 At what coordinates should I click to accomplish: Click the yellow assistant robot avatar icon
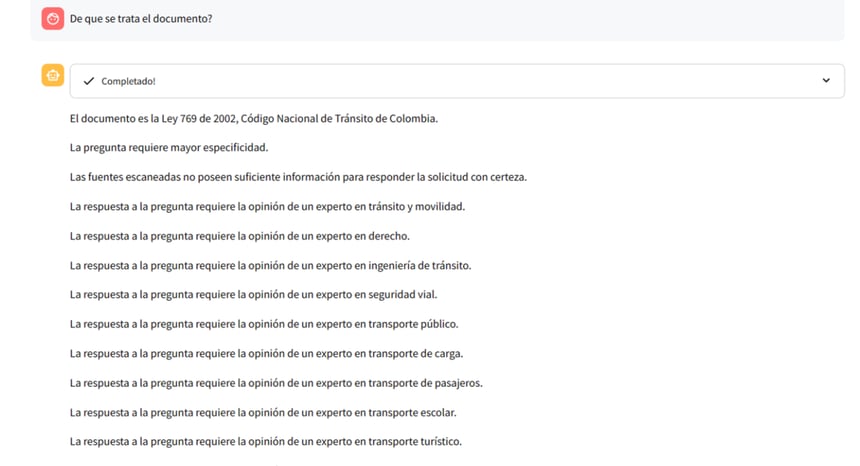pyautogui.click(x=53, y=75)
